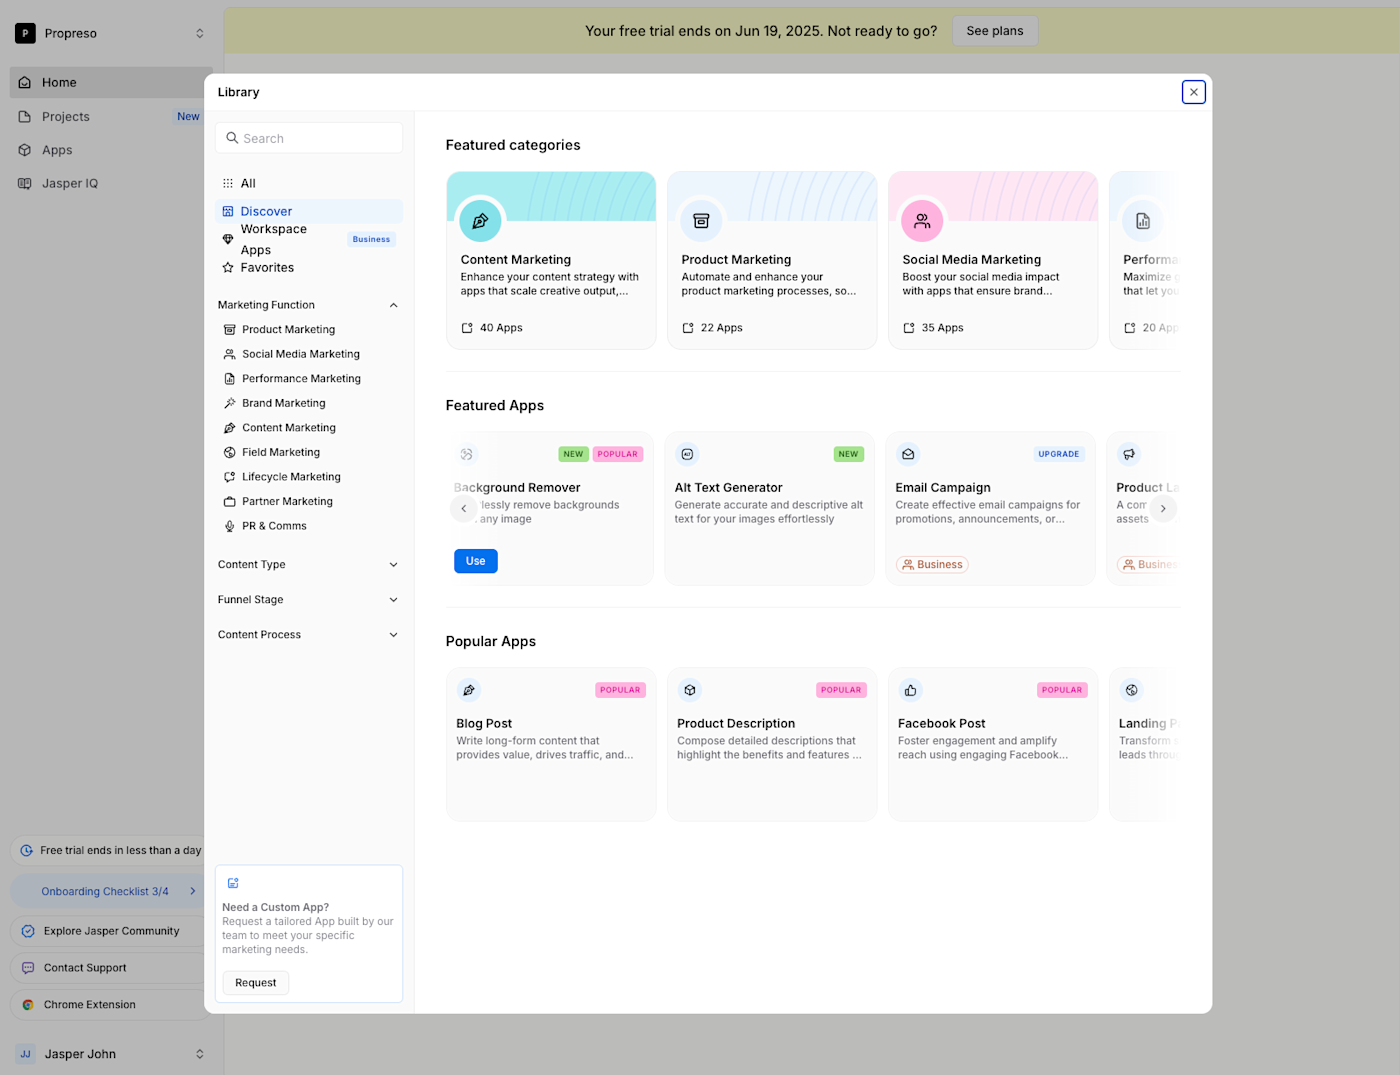Click the UPGRADE badge on Email Campaign
This screenshot has width=1400, height=1075.
tap(1059, 454)
